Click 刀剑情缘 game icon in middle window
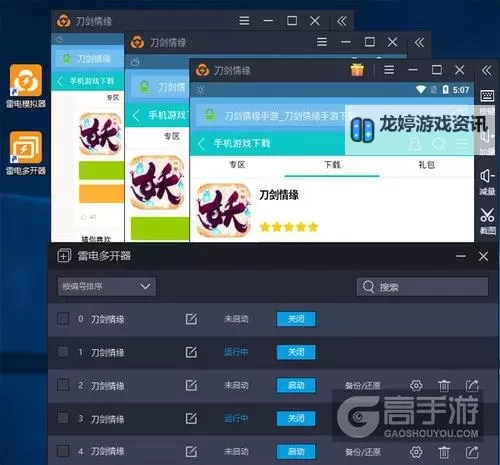Screen dimensions: 500x465 pos(157,182)
